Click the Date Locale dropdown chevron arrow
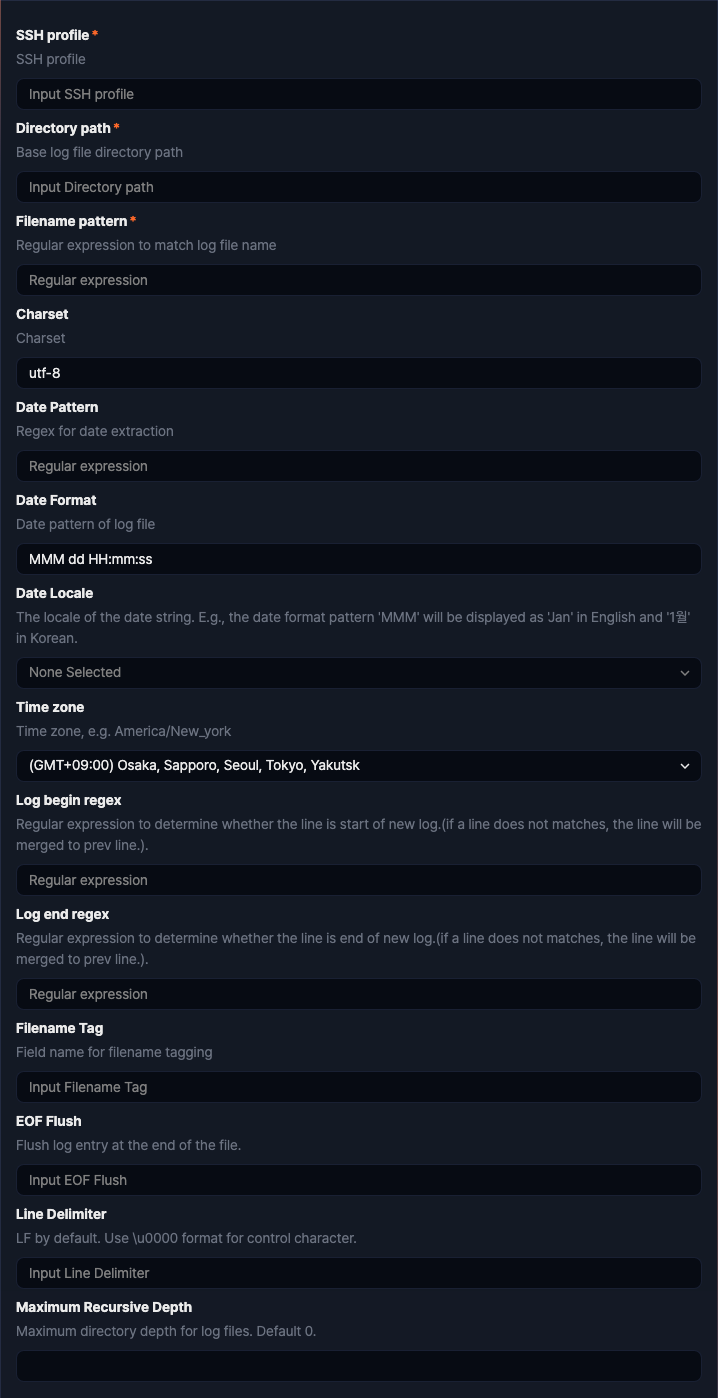The height and width of the screenshot is (1398, 718). (x=685, y=673)
